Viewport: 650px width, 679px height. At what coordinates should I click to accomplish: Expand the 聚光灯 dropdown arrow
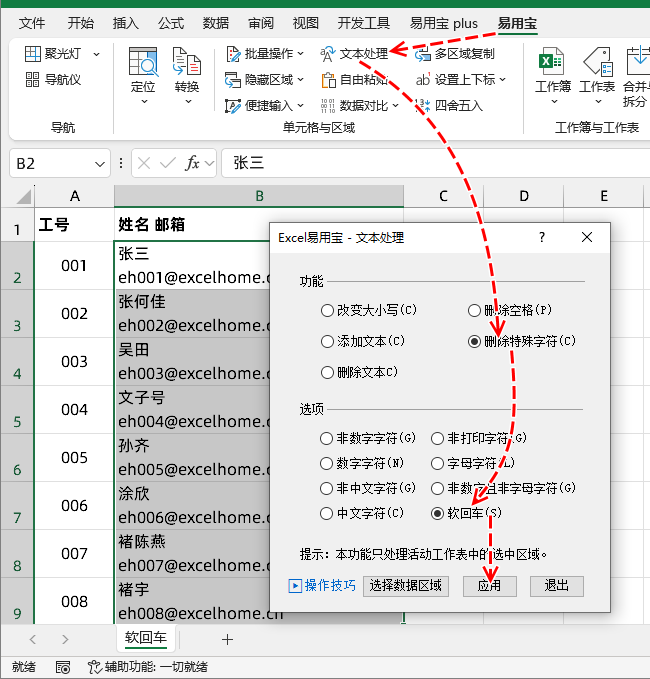coord(96,54)
